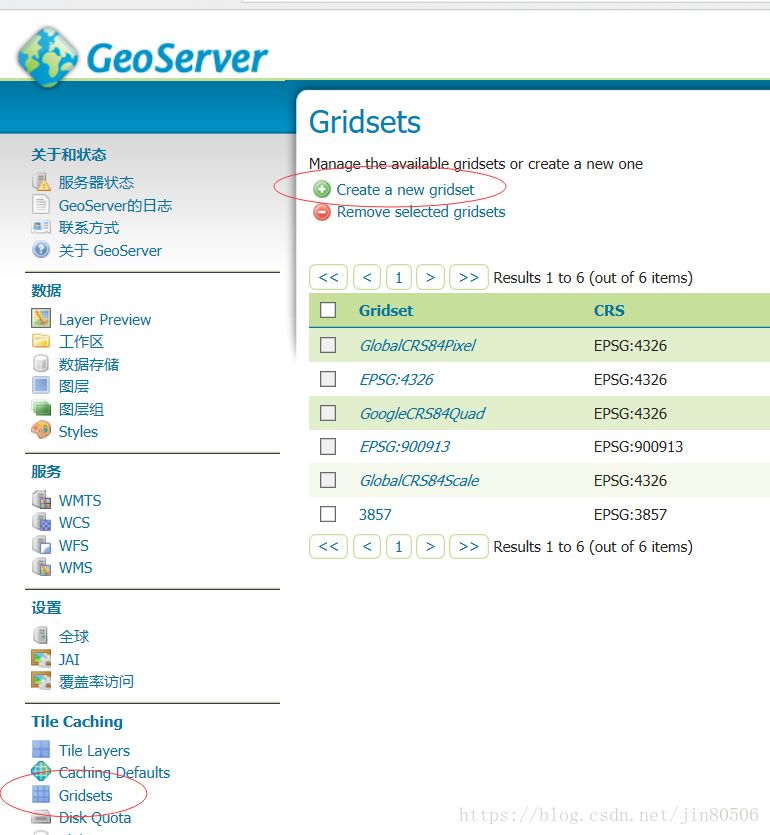The width and height of the screenshot is (770, 835).
Task: Sort table by Gridset column header
Action: tap(386, 310)
